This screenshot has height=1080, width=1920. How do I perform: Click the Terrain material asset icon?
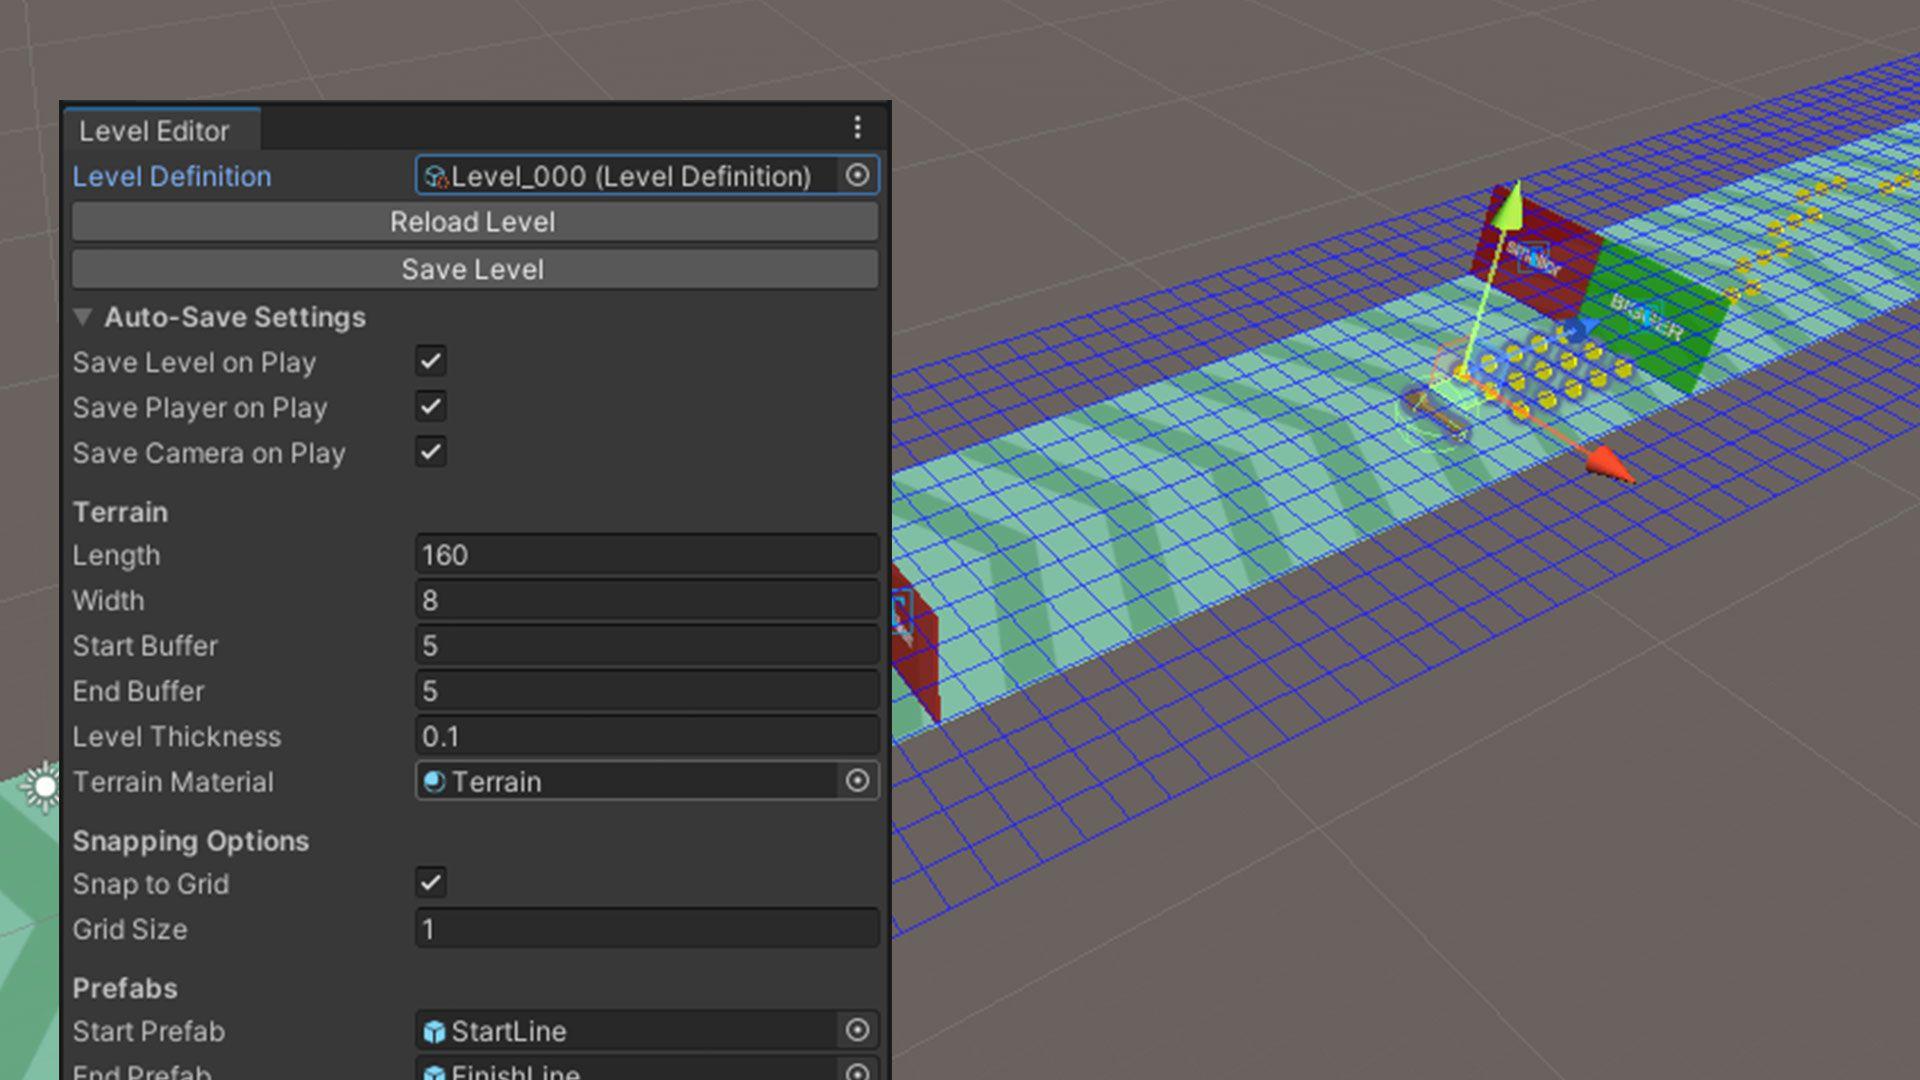[x=434, y=781]
